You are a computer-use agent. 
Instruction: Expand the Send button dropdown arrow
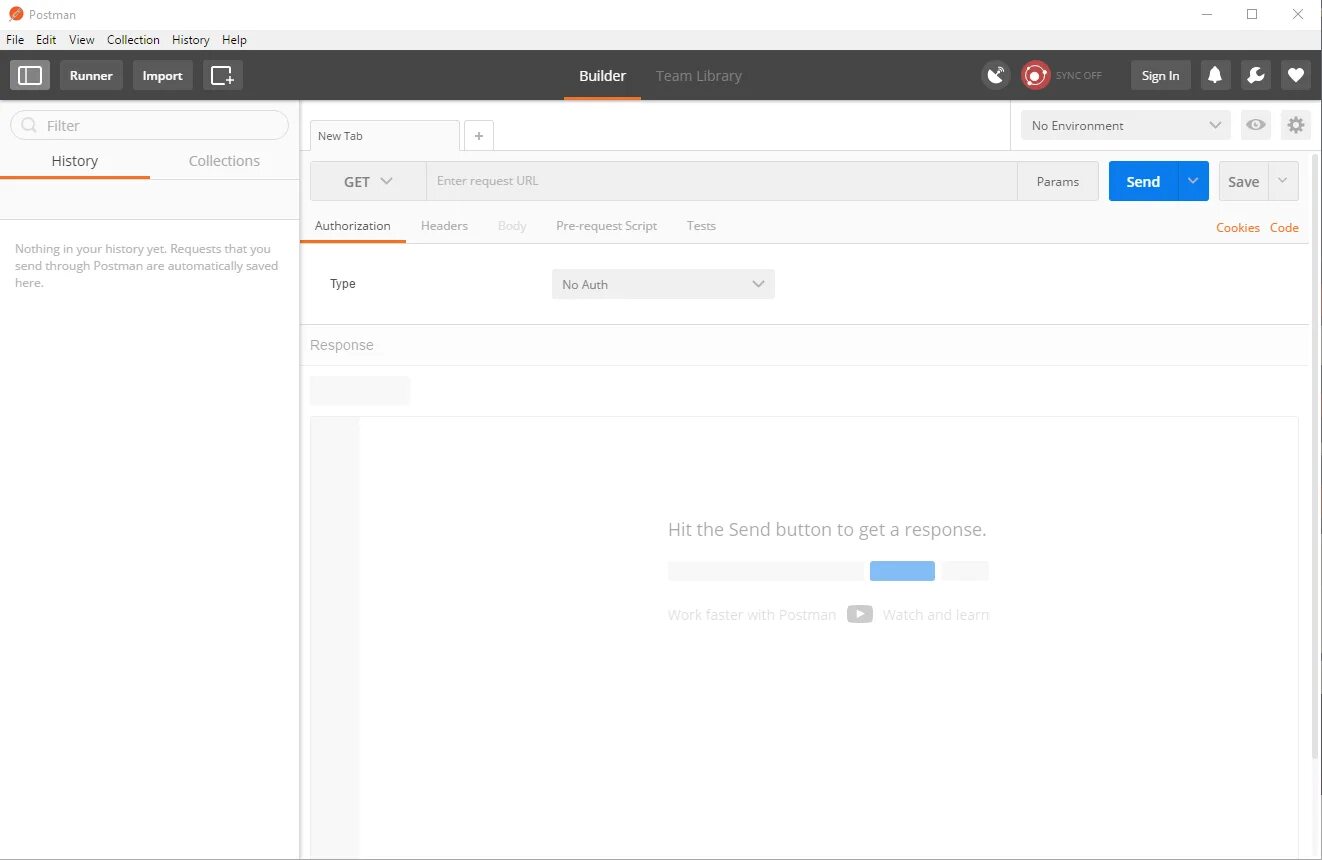click(1193, 181)
